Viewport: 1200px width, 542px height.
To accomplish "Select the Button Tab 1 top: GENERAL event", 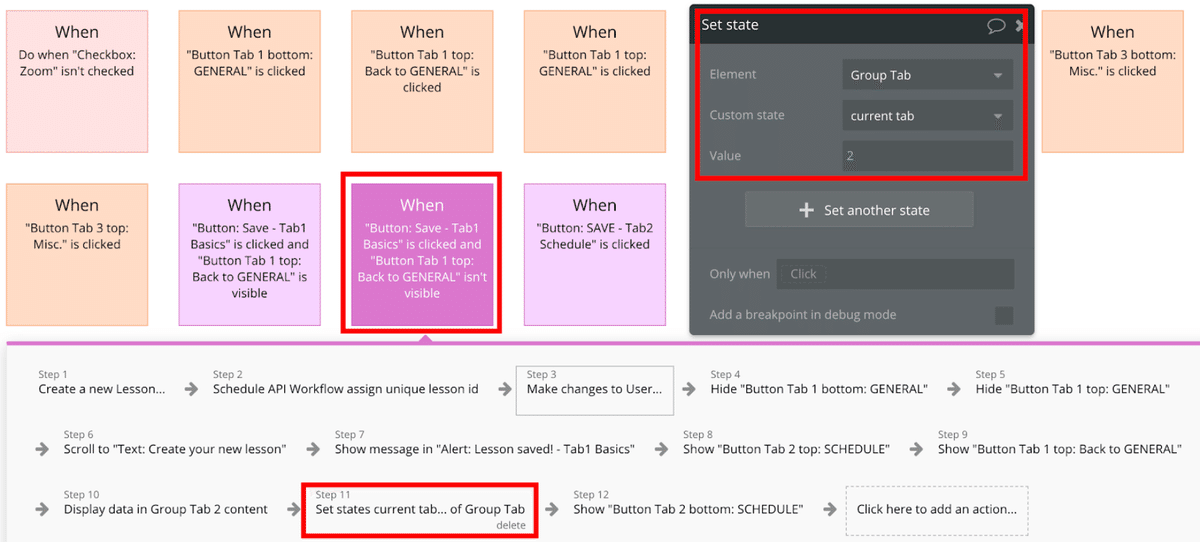I will (595, 82).
